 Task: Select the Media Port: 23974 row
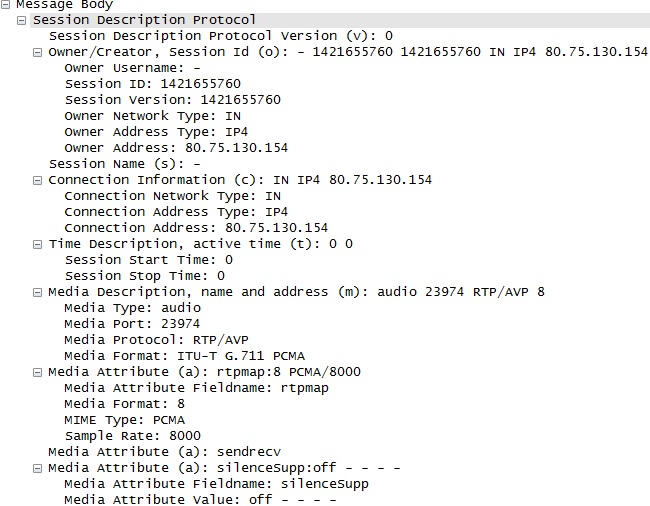coord(133,324)
